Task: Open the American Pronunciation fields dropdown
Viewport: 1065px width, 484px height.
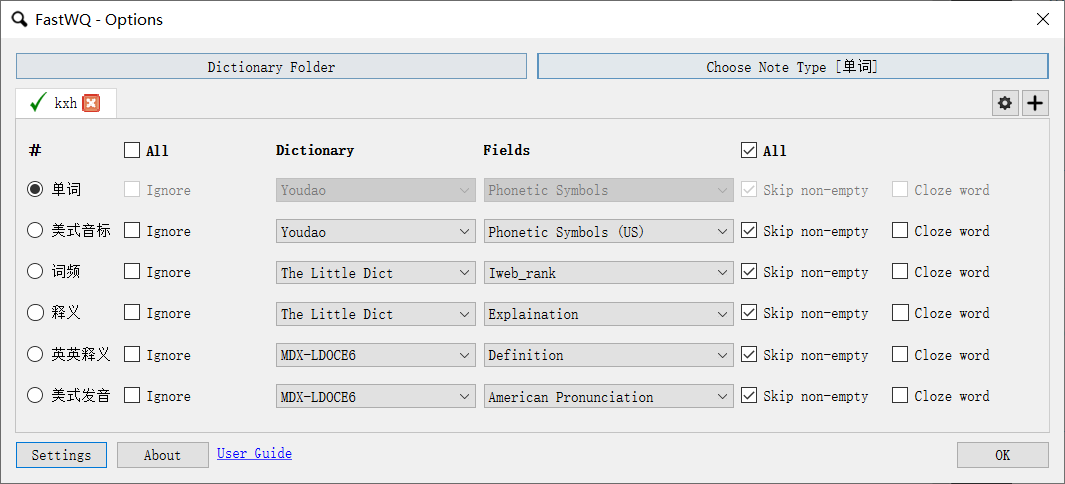Action: (x=609, y=396)
